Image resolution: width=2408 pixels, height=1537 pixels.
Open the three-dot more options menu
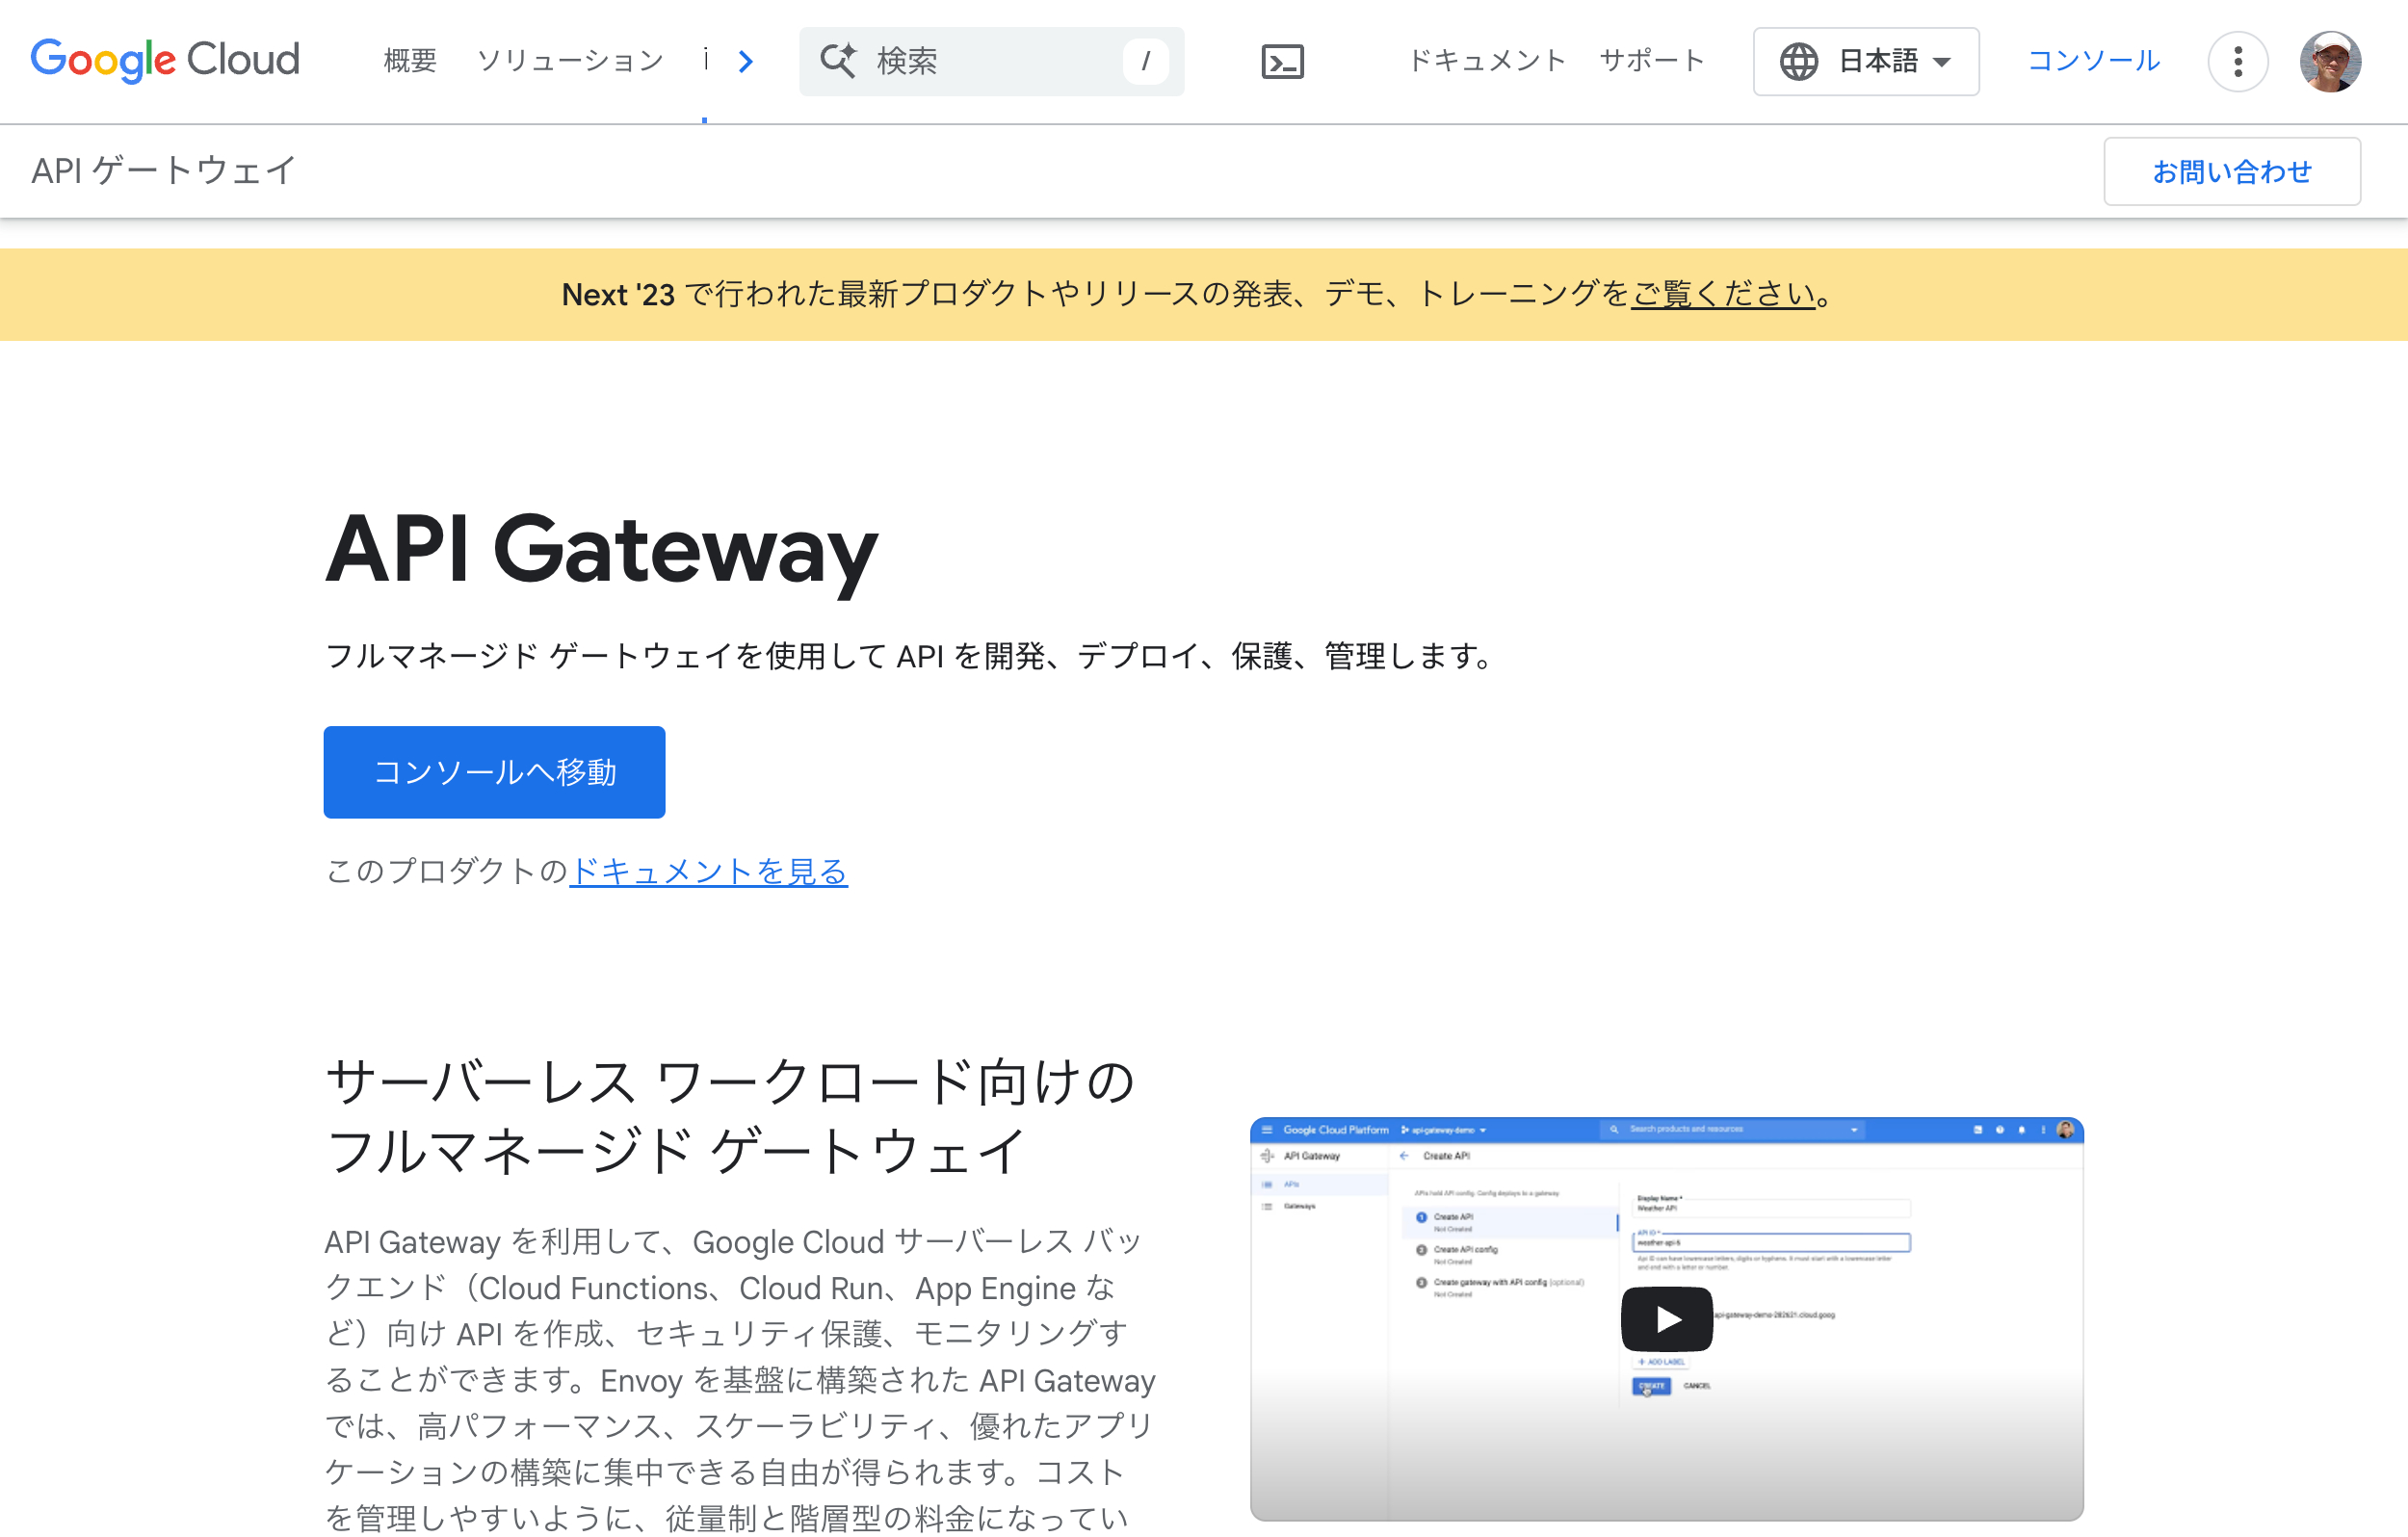click(x=2237, y=62)
